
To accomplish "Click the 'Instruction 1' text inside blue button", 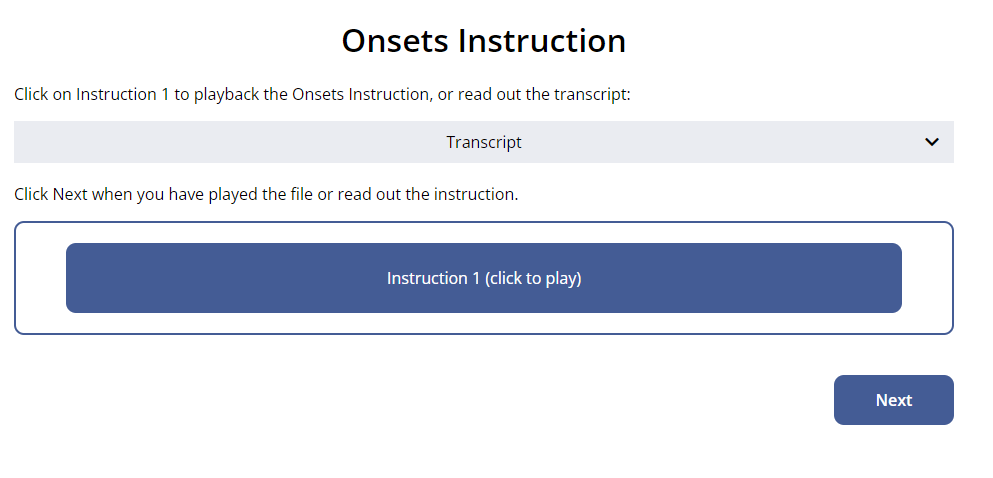I will tap(434, 278).
